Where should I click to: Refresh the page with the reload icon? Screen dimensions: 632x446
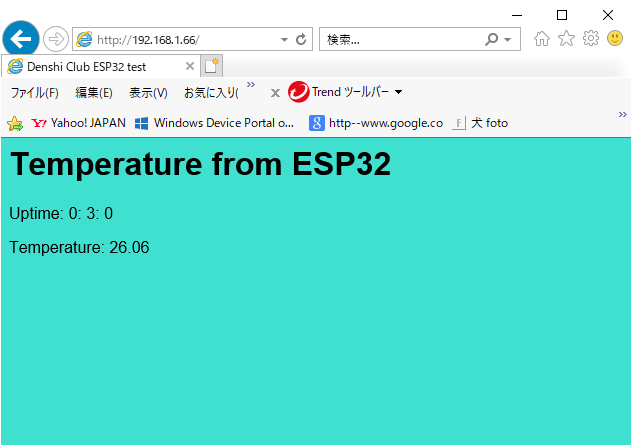click(301, 40)
